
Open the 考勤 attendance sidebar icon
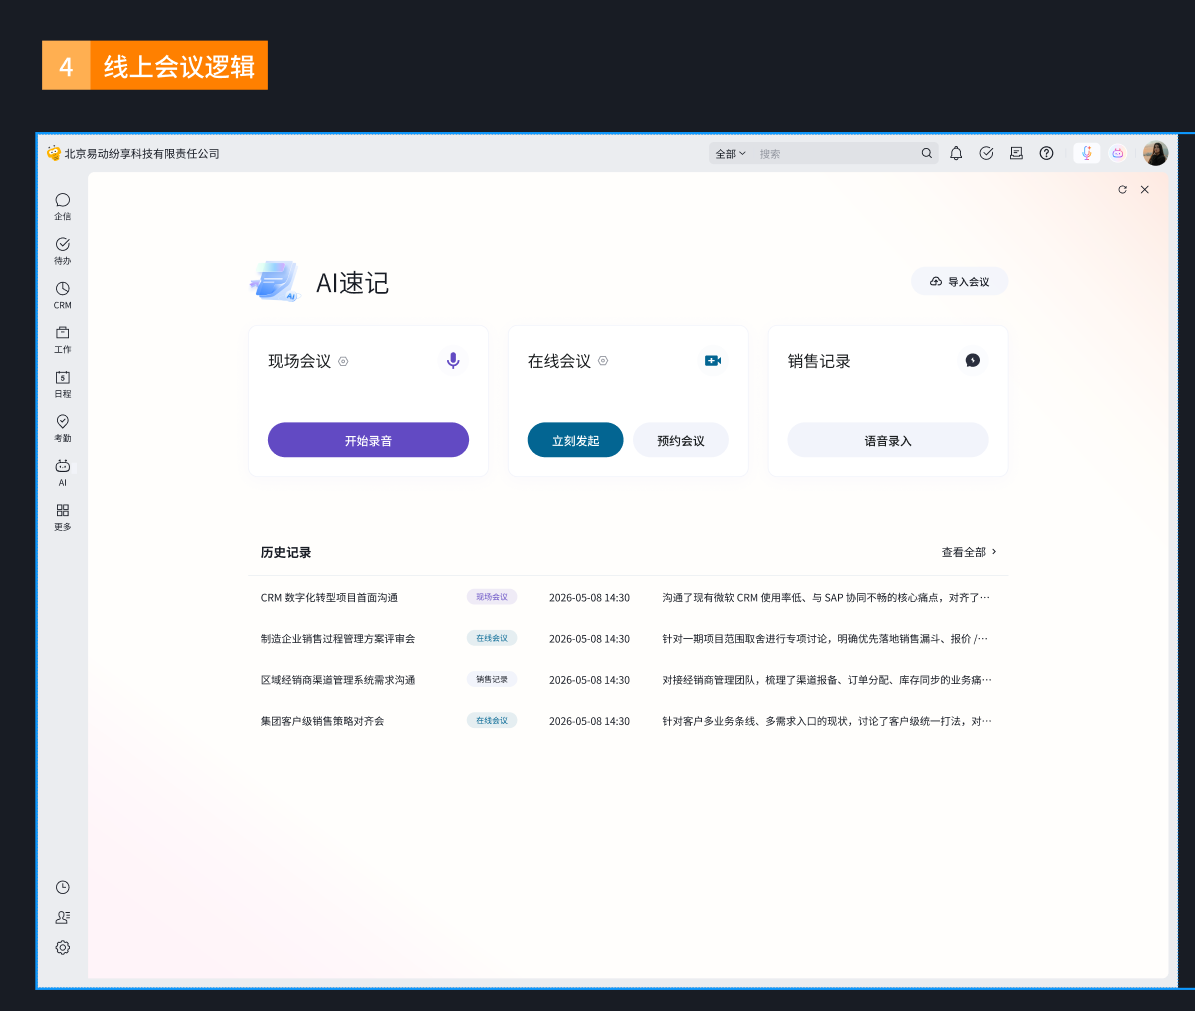point(62,428)
